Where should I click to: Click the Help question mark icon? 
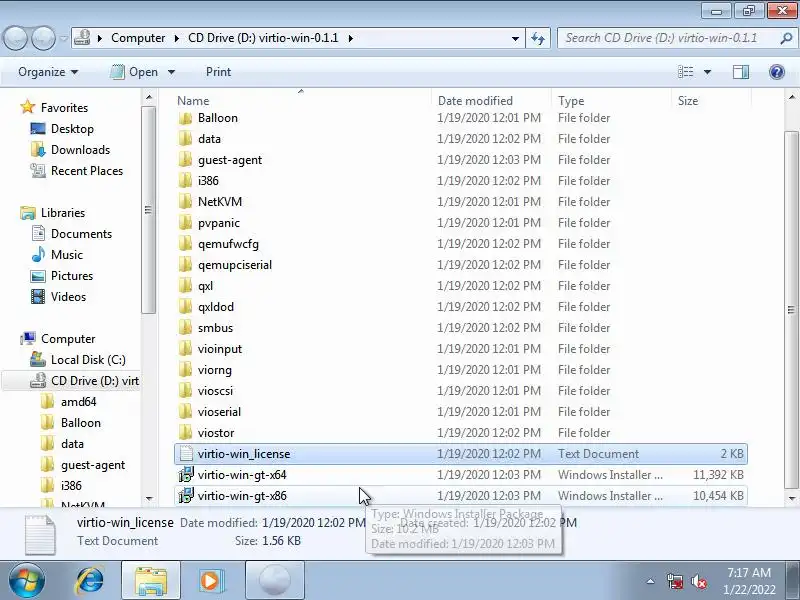click(x=777, y=72)
